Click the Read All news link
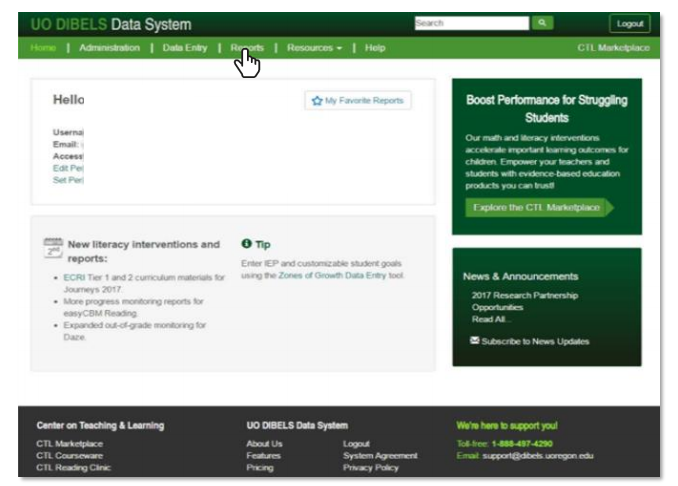 (x=490, y=319)
